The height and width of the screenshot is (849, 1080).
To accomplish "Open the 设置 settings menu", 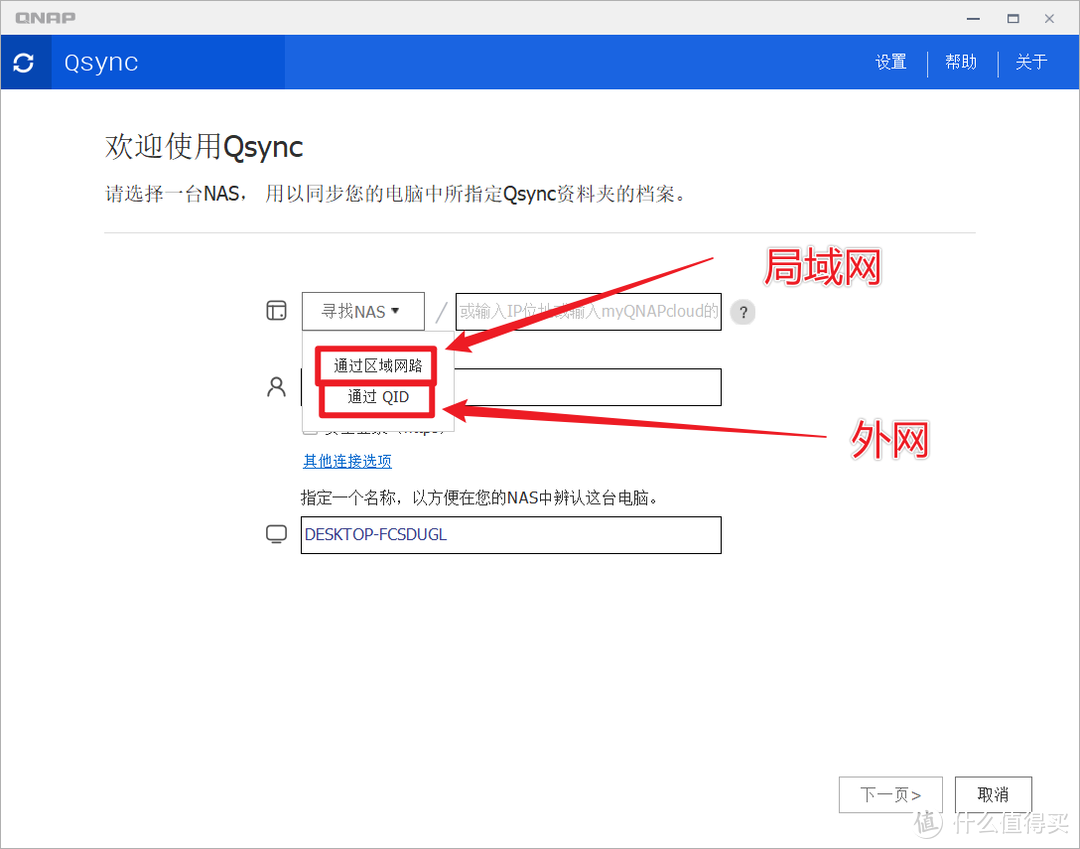I will pyautogui.click(x=891, y=62).
